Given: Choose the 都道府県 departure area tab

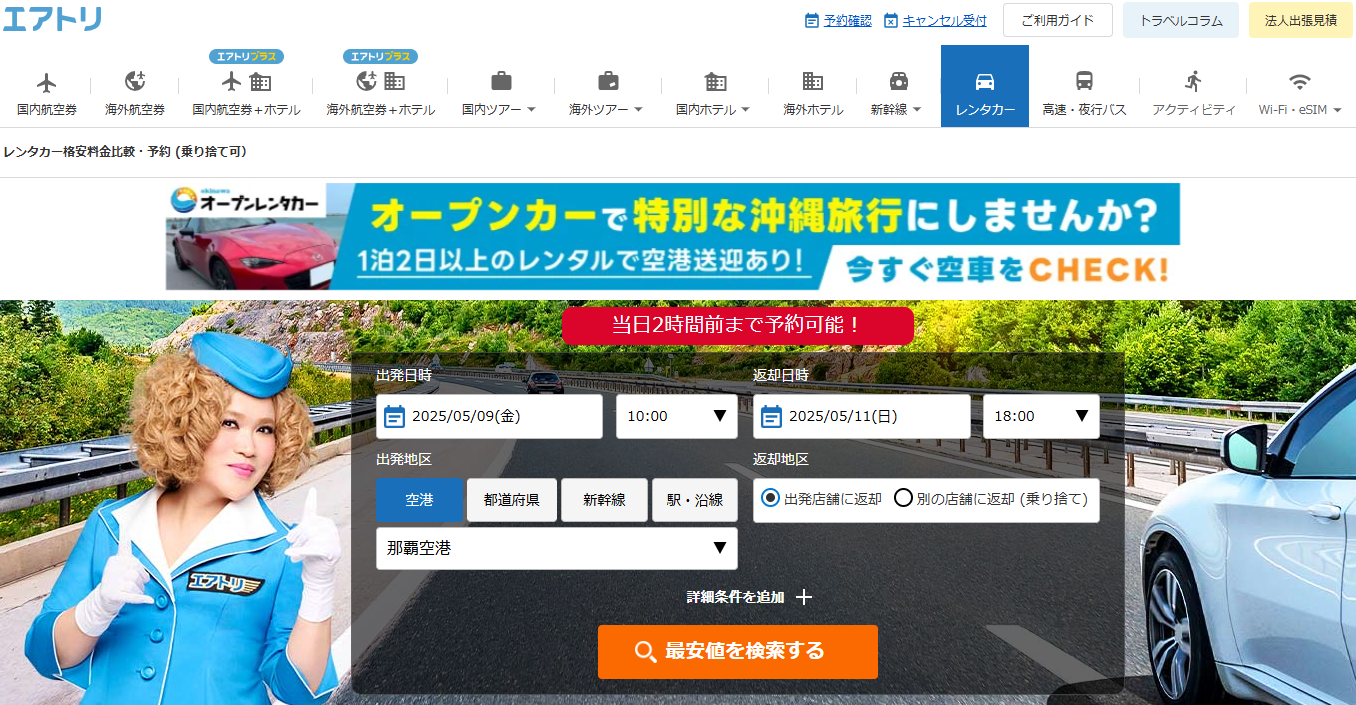Looking at the screenshot, I should [512, 500].
